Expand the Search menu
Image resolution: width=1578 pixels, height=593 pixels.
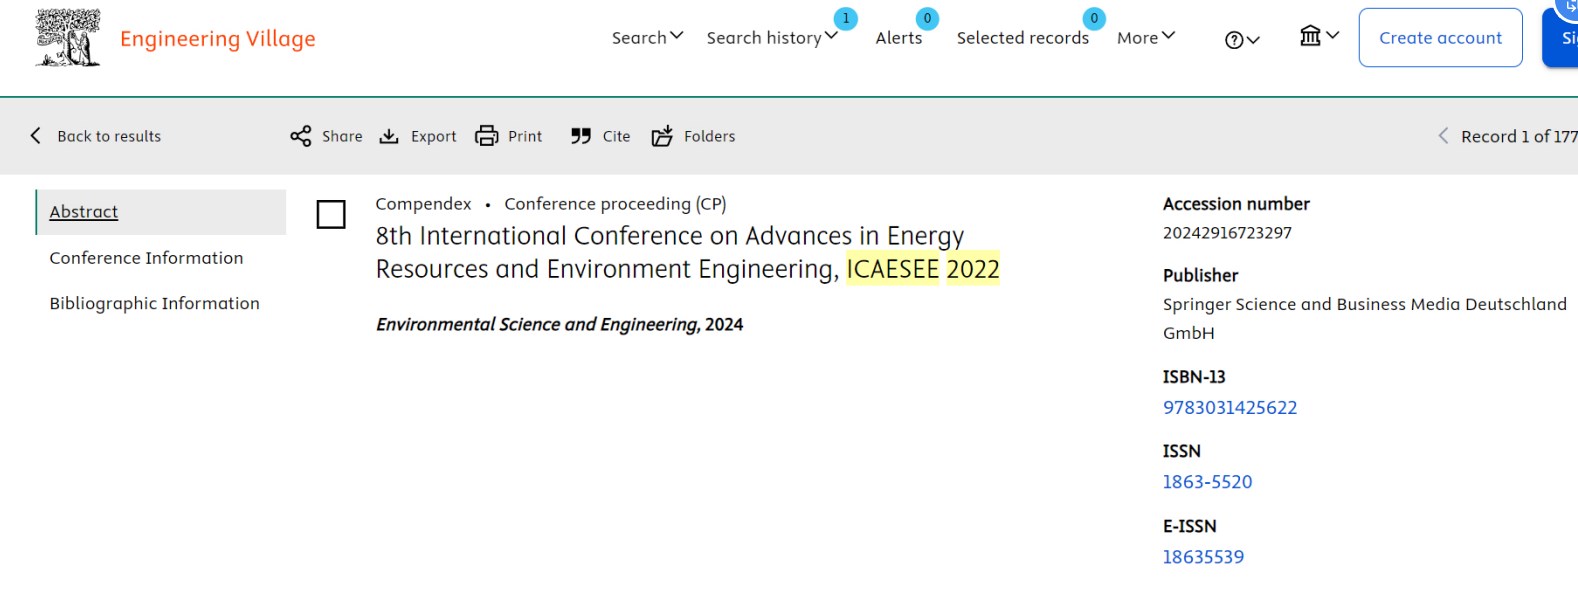[x=647, y=38]
